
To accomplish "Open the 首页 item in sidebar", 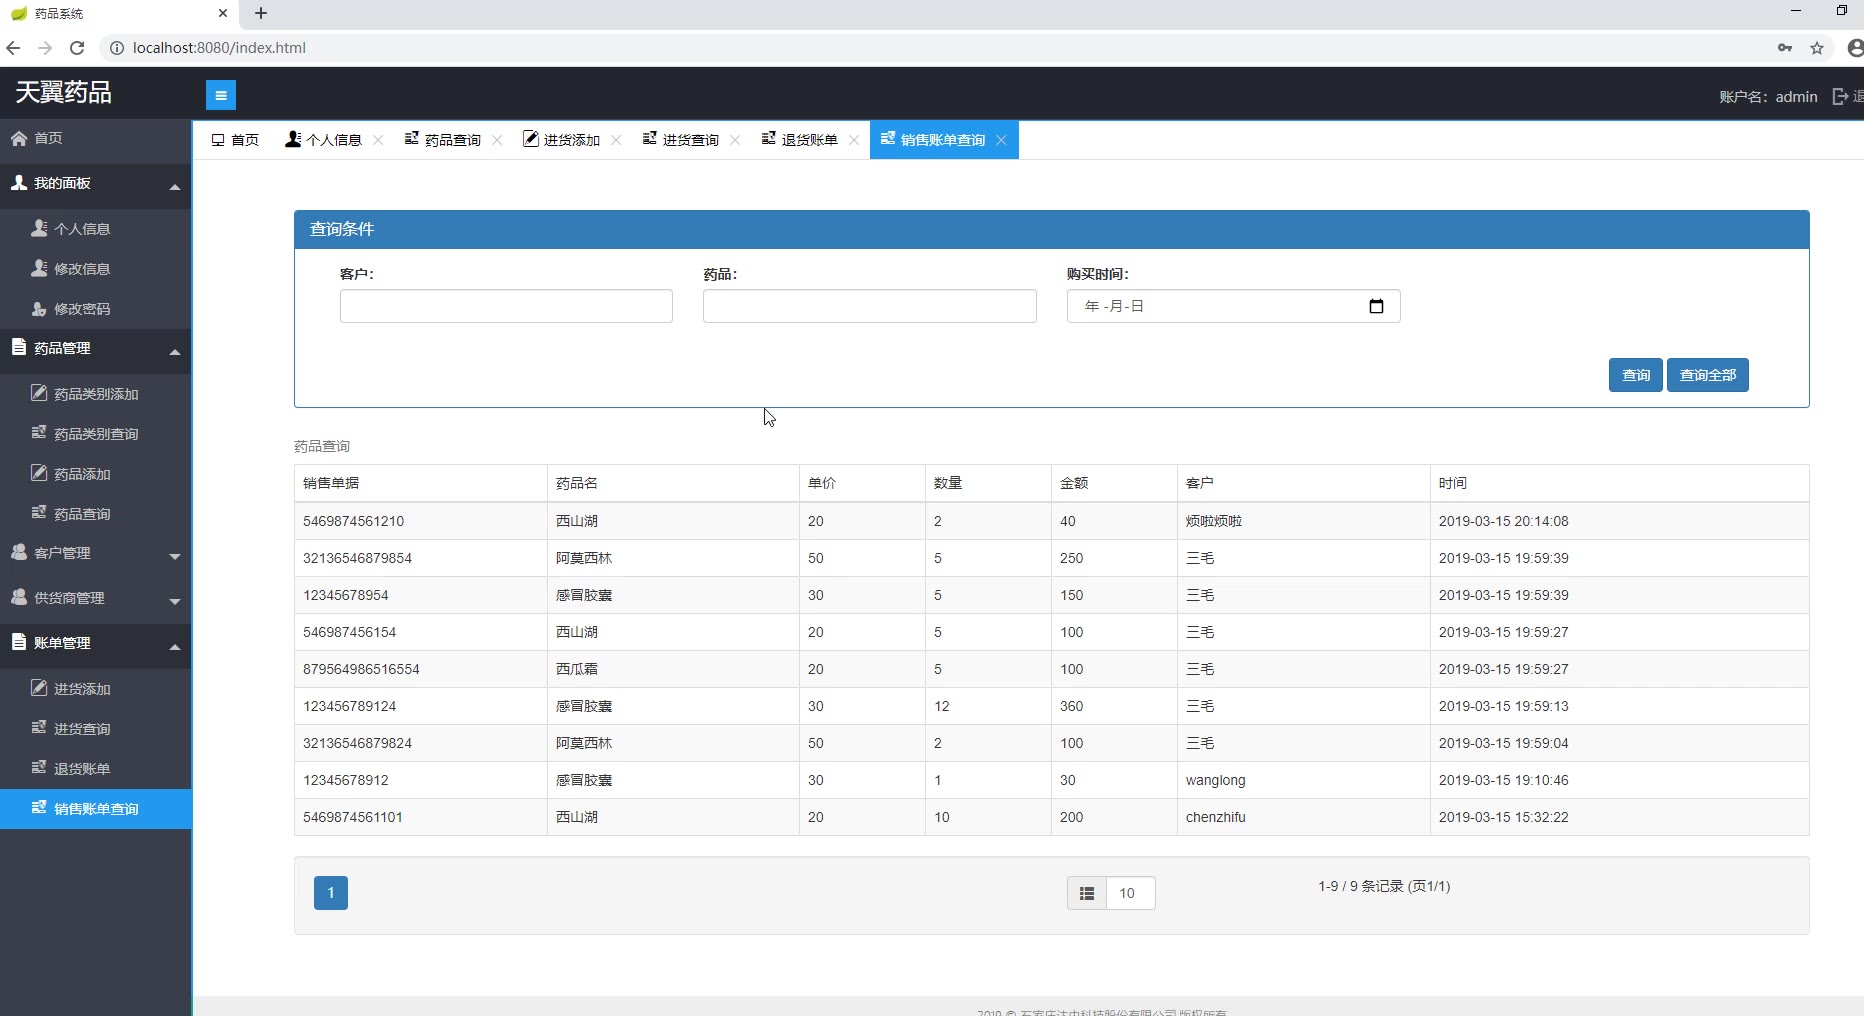I will coord(95,139).
